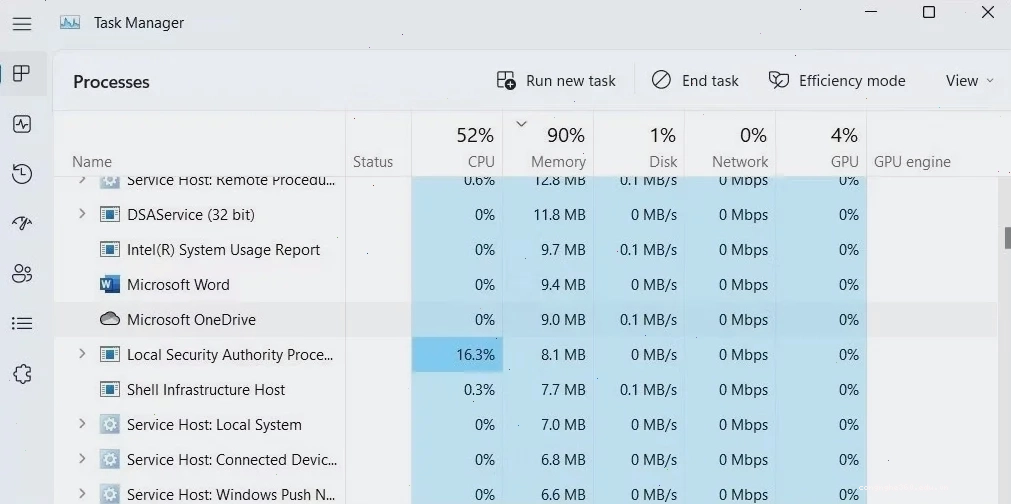Open the Performance sidebar icon

pyautogui.click(x=22, y=124)
